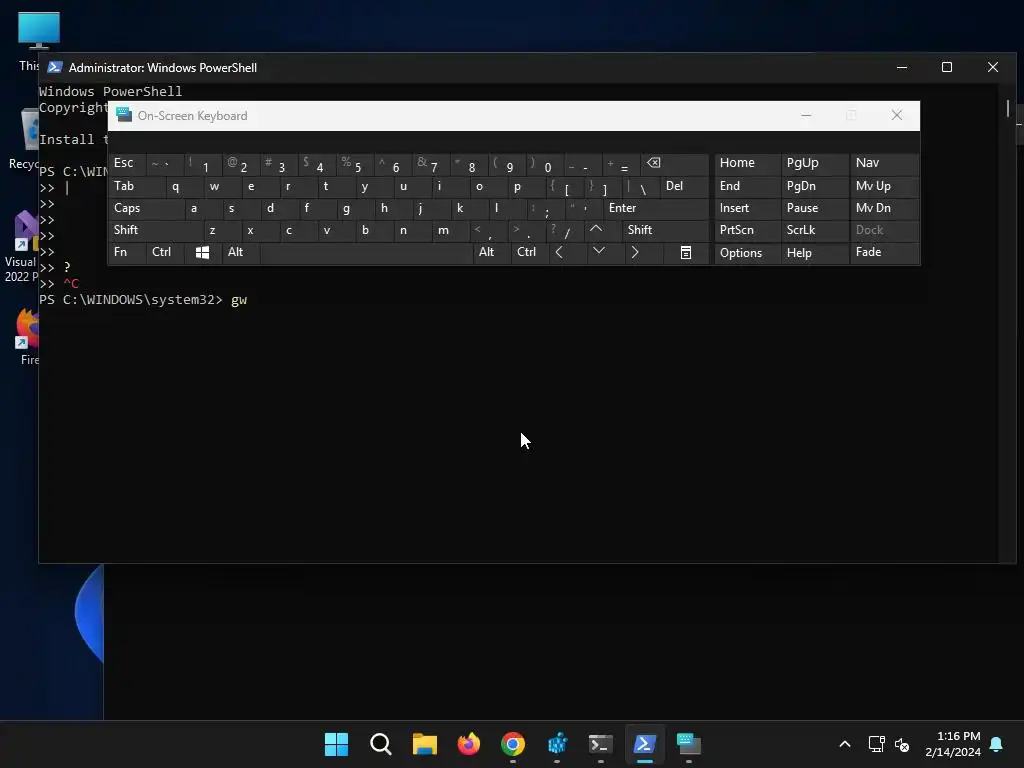Switch to the PowerShell taskbar icon

click(x=645, y=744)
